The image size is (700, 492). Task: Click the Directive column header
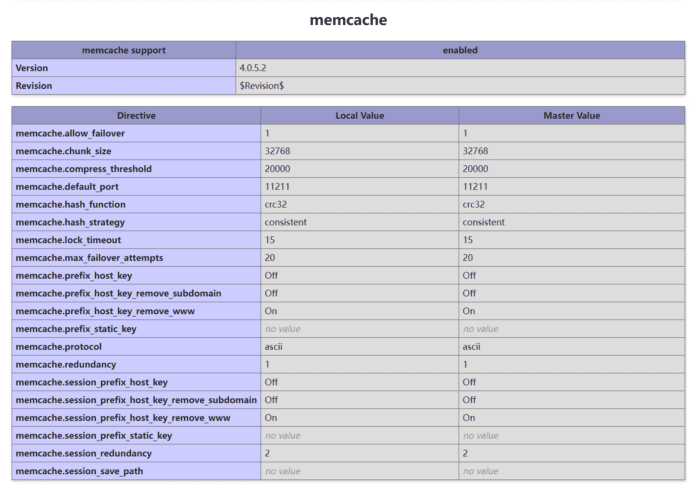pyautogui.click(x=136, y=116)
